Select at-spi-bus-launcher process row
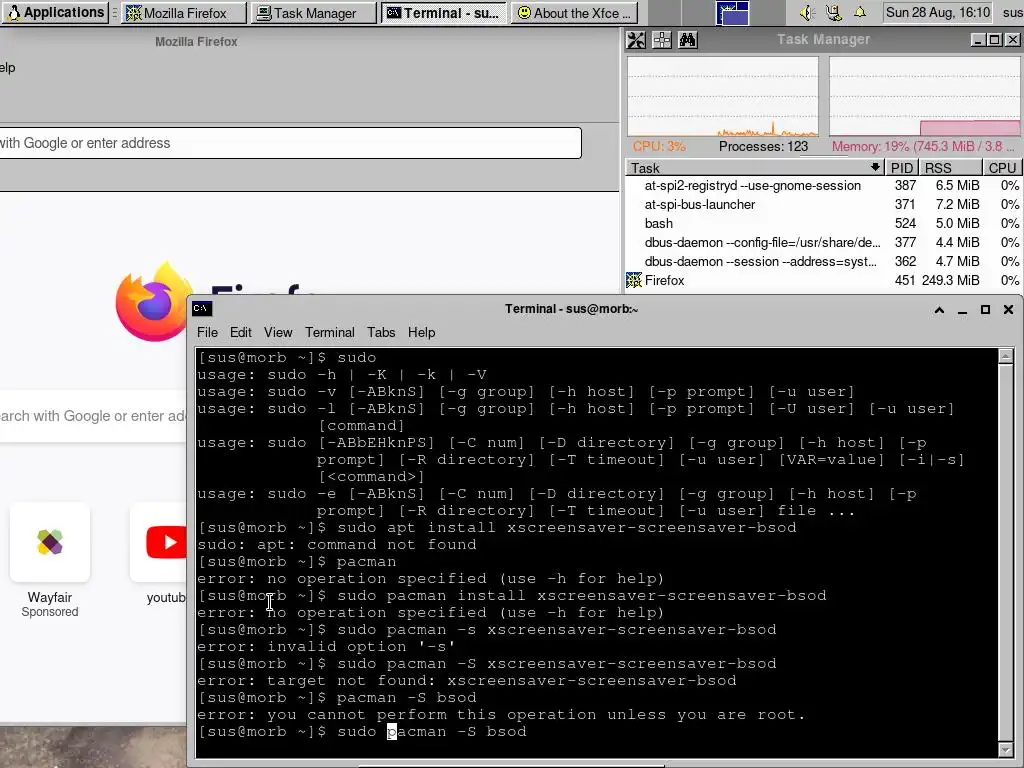This screenshot has height=768, width=1024. pos(824,204)
